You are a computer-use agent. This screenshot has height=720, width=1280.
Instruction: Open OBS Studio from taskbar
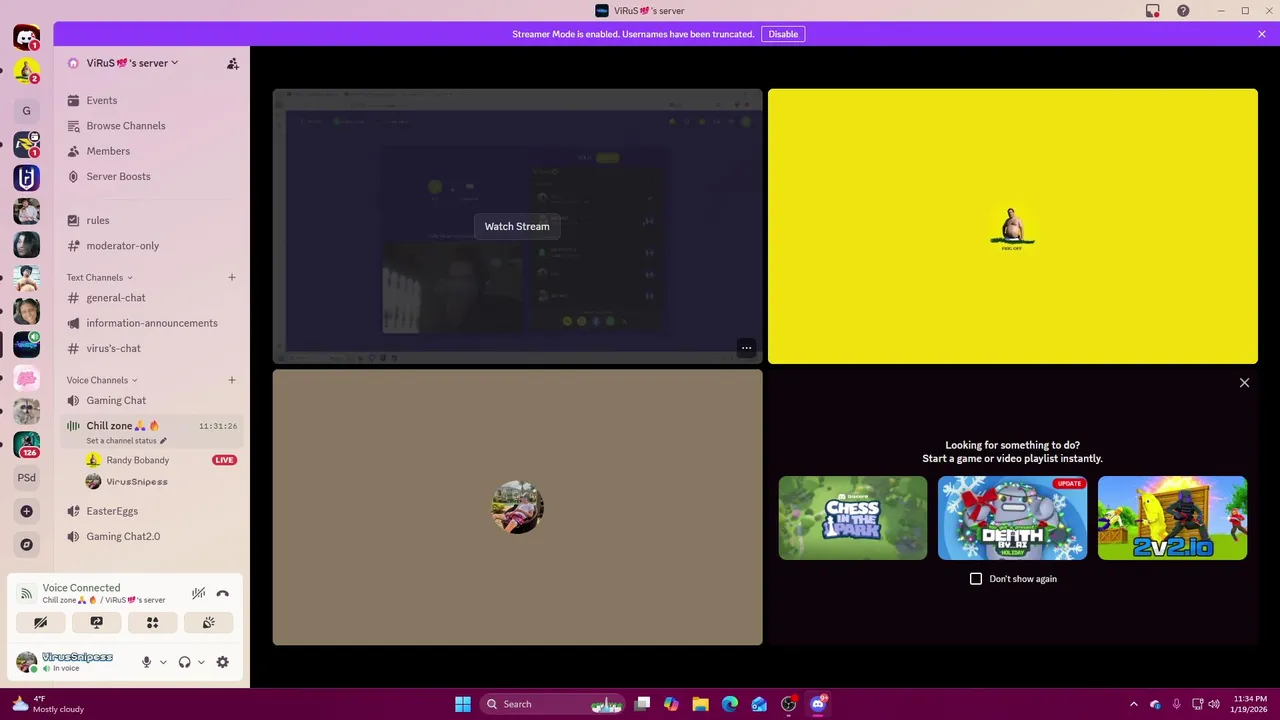point(788,704)
